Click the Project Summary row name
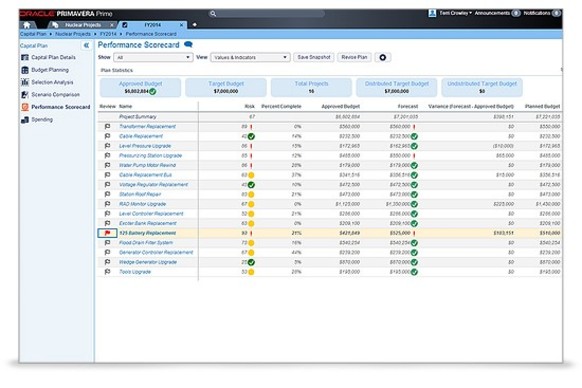Screen dimensions: 582x388 pos(137,117)
